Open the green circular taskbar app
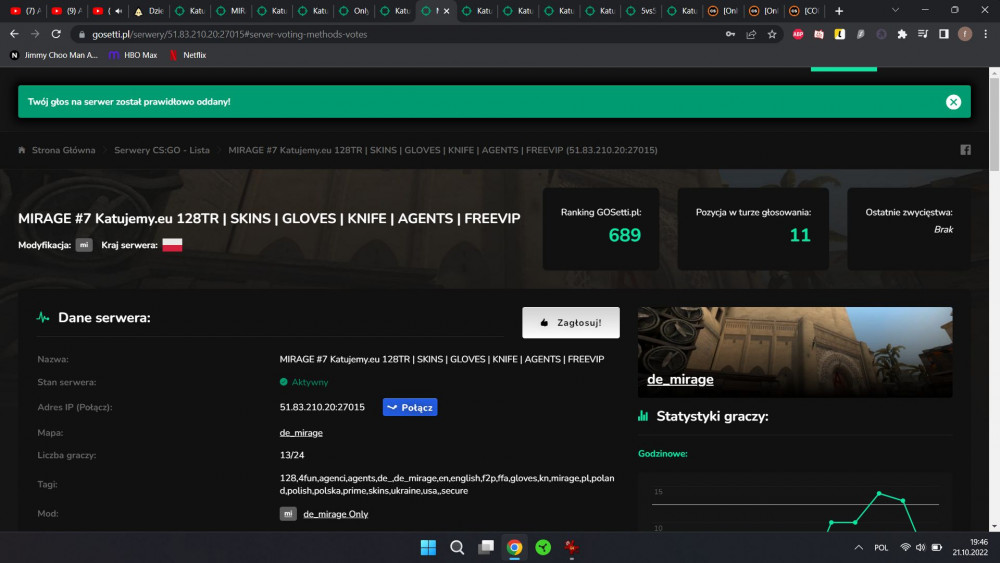 543,548
